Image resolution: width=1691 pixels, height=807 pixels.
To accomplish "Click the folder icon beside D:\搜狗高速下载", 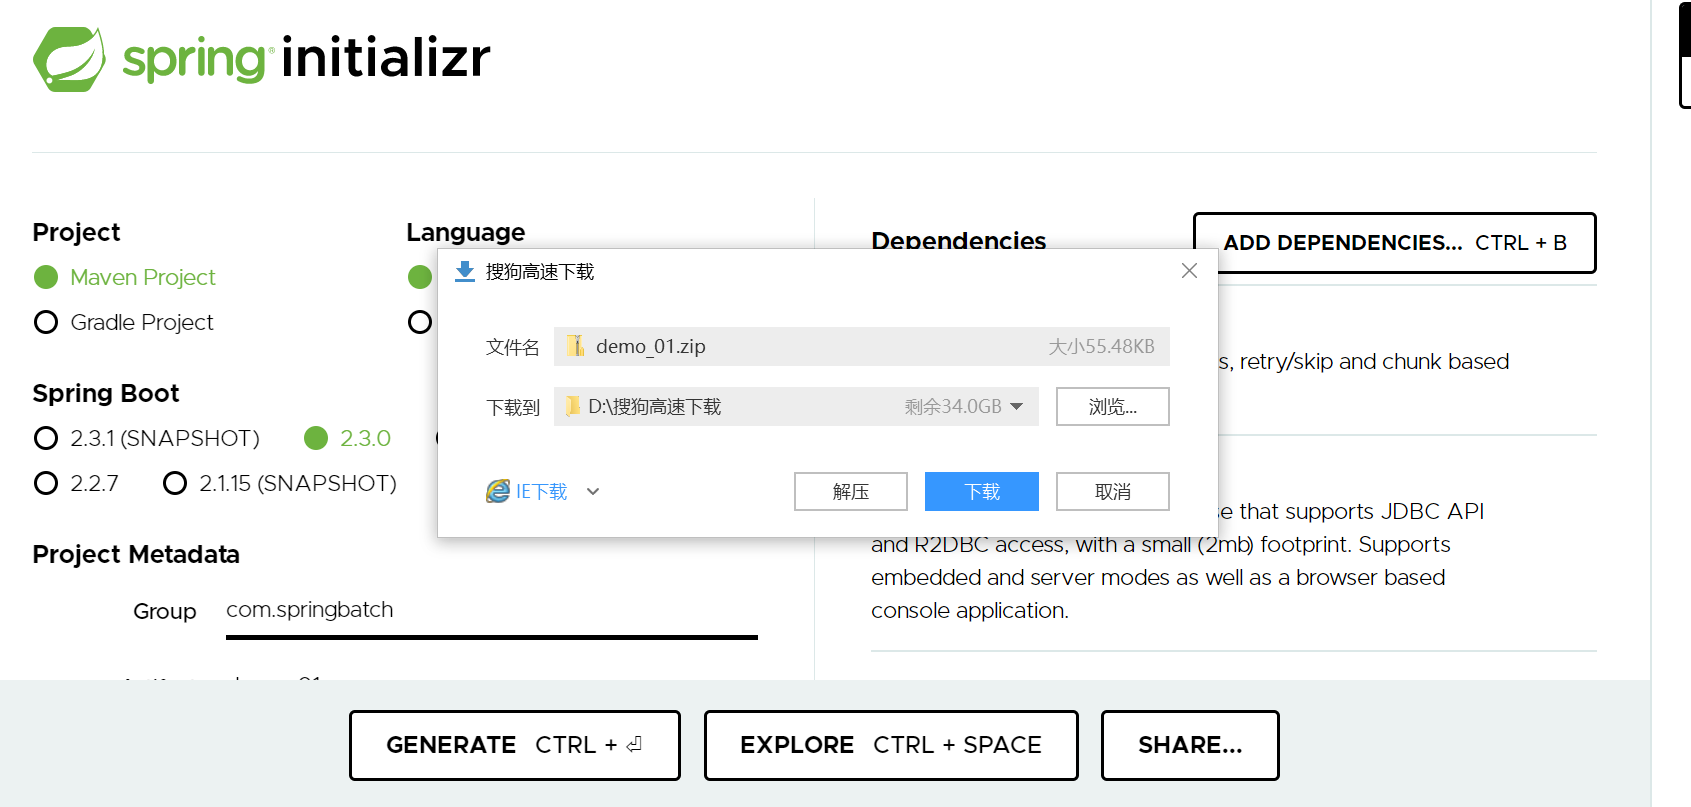I will pyautogui.click(x=572, y=406).
